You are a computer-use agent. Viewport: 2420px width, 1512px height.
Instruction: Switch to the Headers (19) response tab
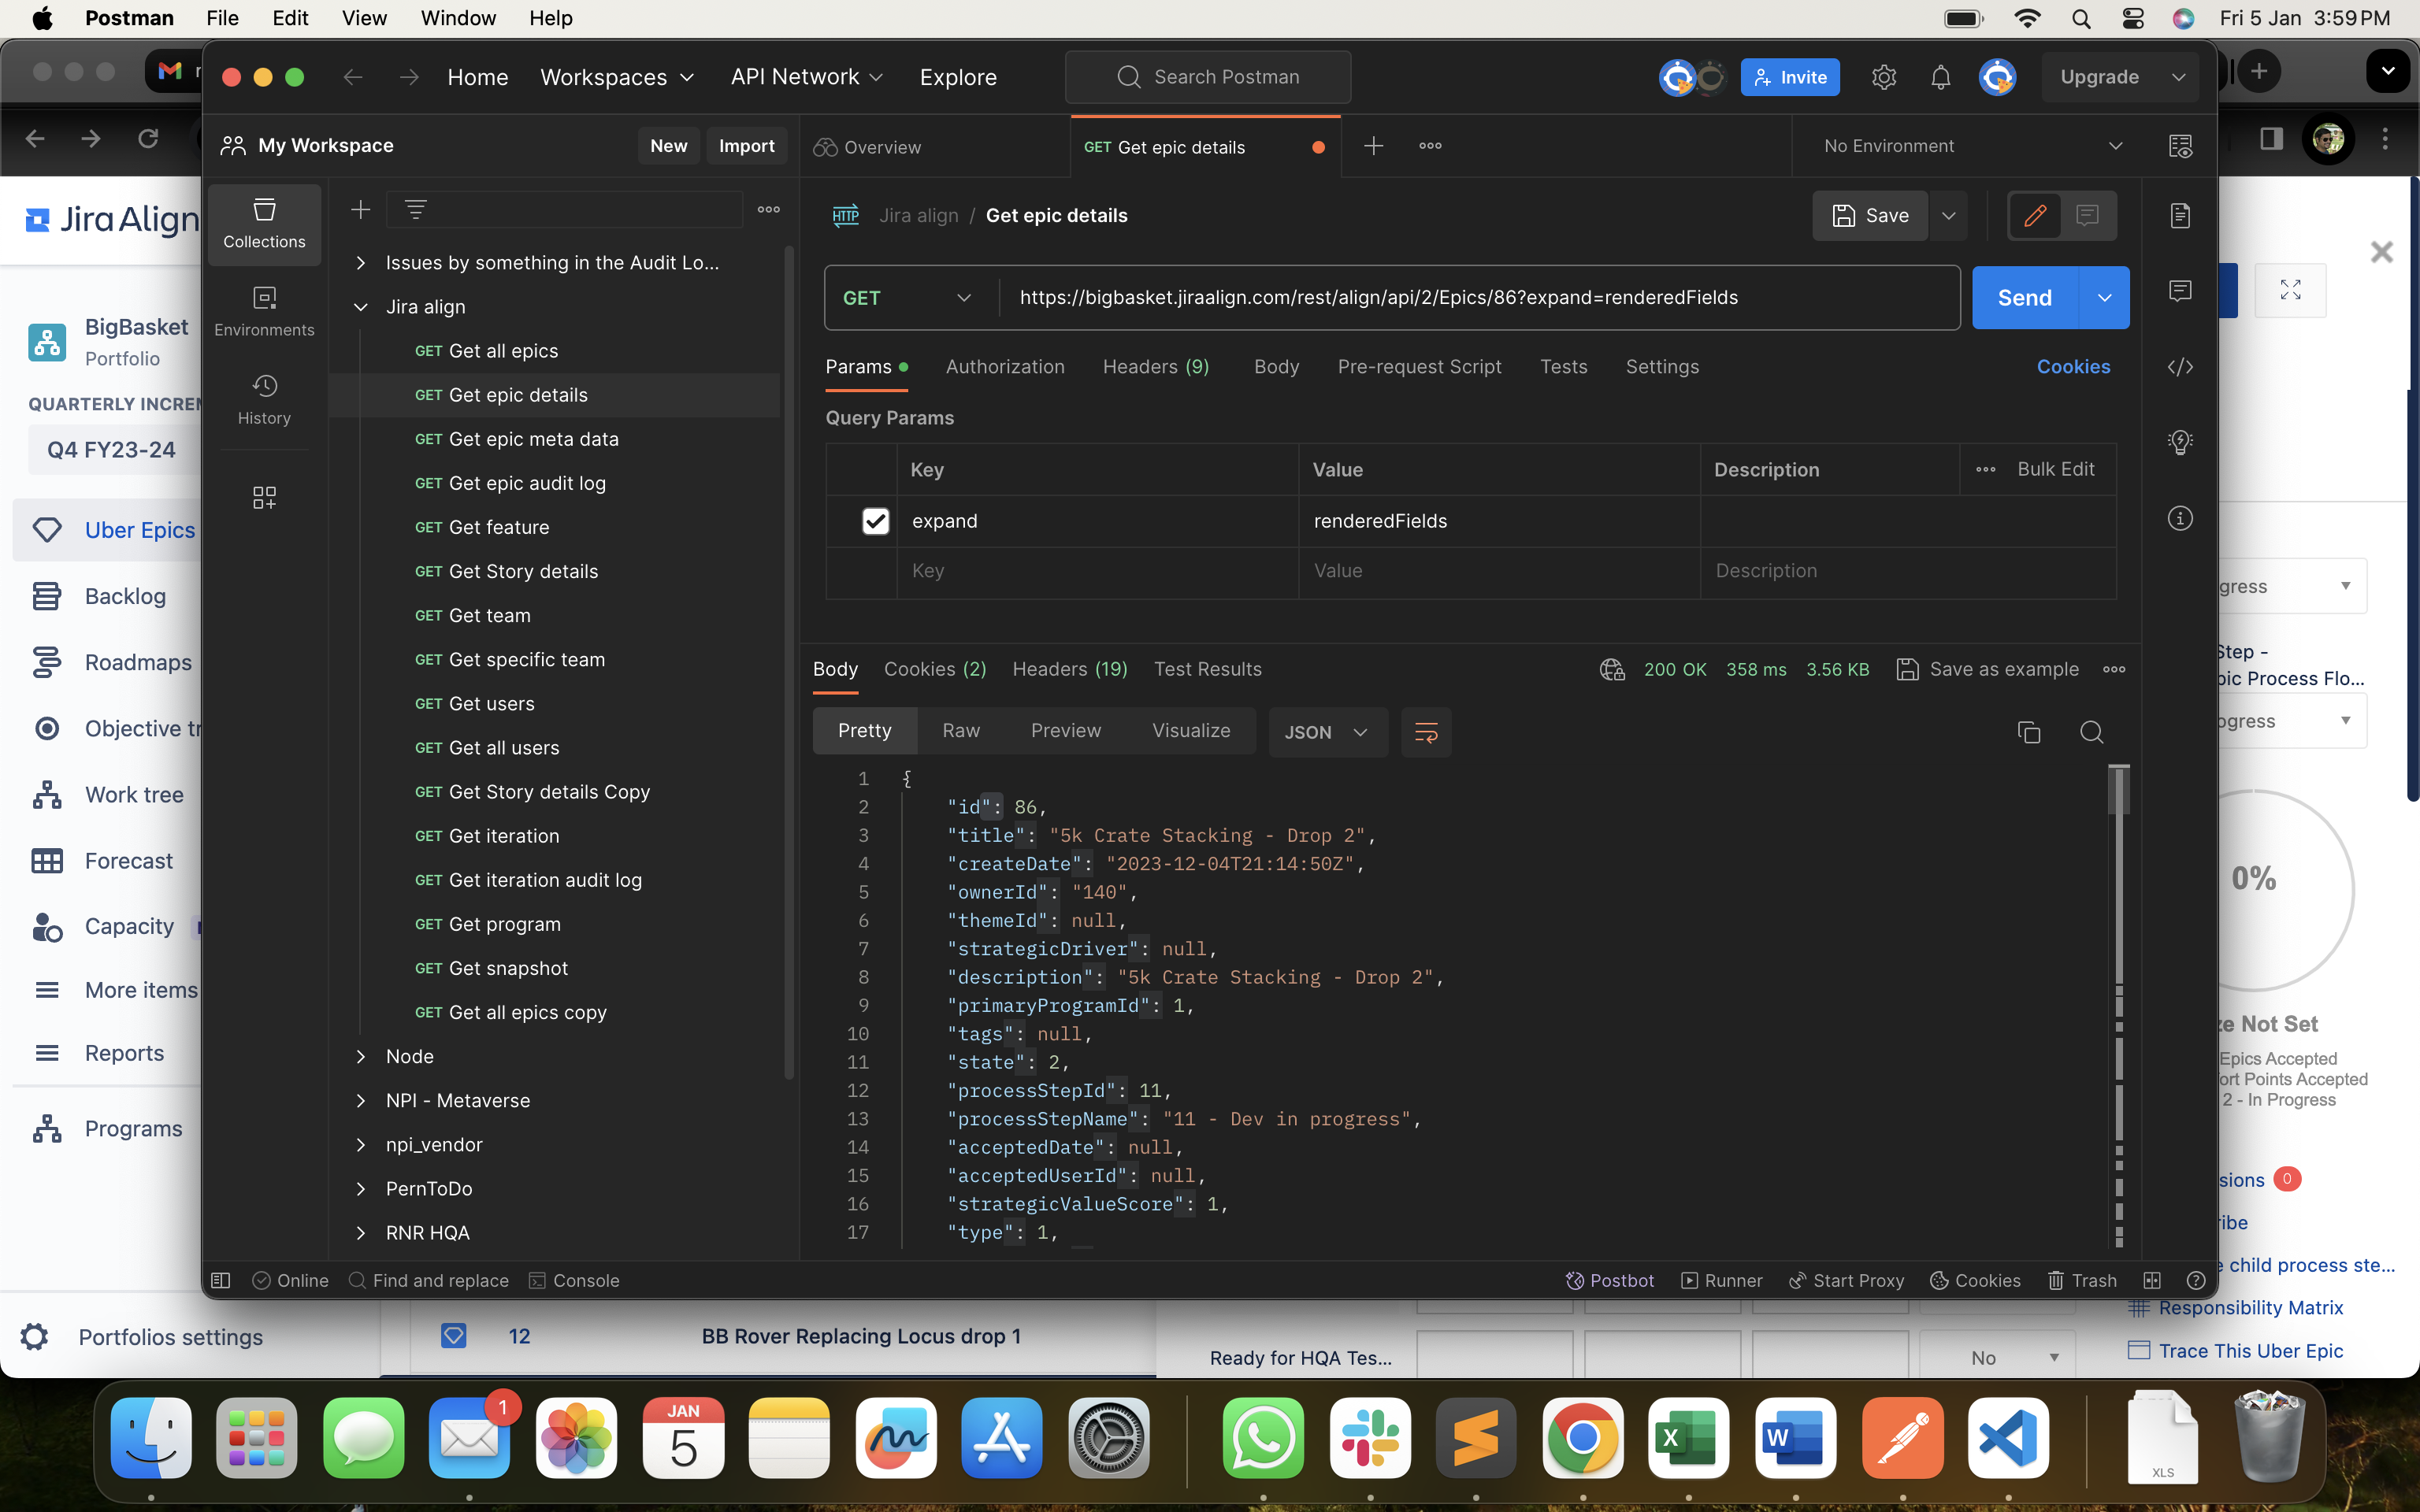(x=1069, y=669)
